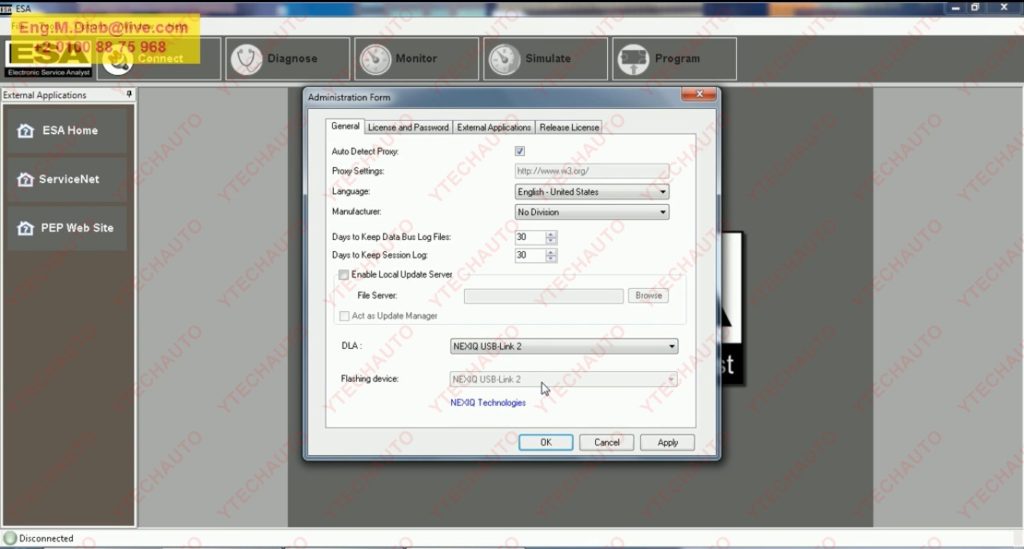
Task: Open the Language dropdown
Action: (x=592, y=192)
